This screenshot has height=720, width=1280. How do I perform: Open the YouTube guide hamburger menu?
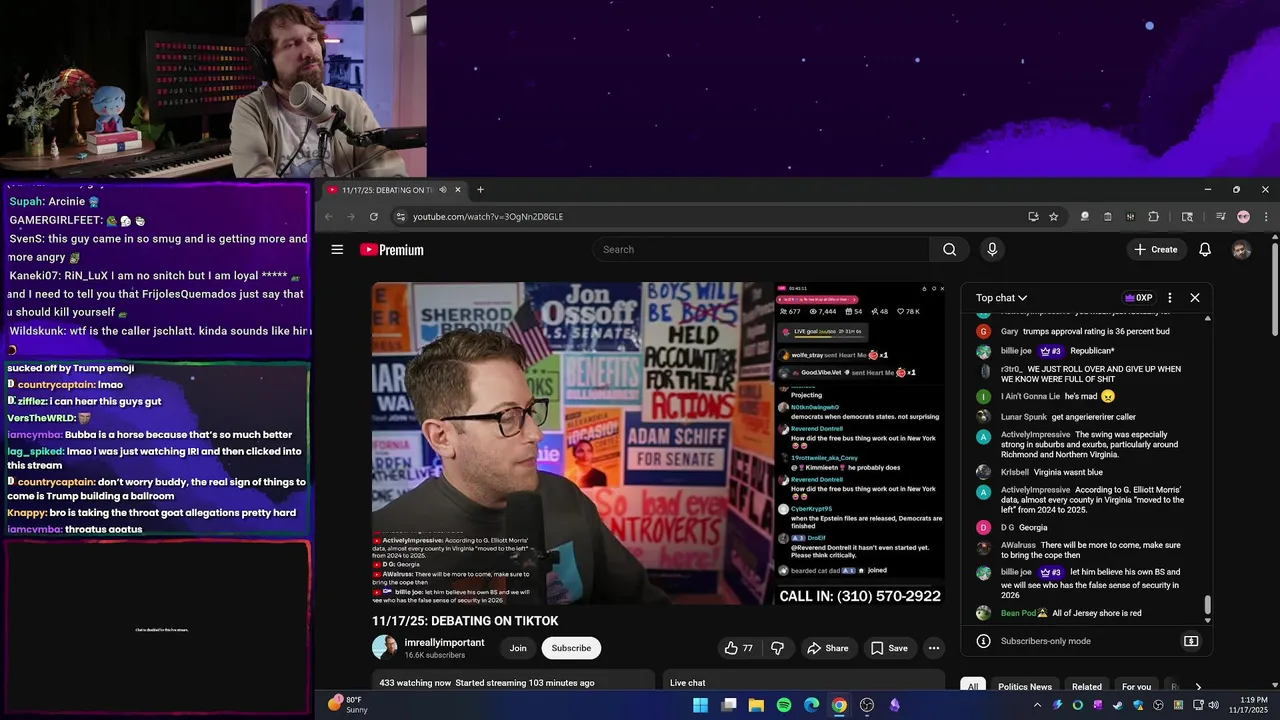point(337,250)
